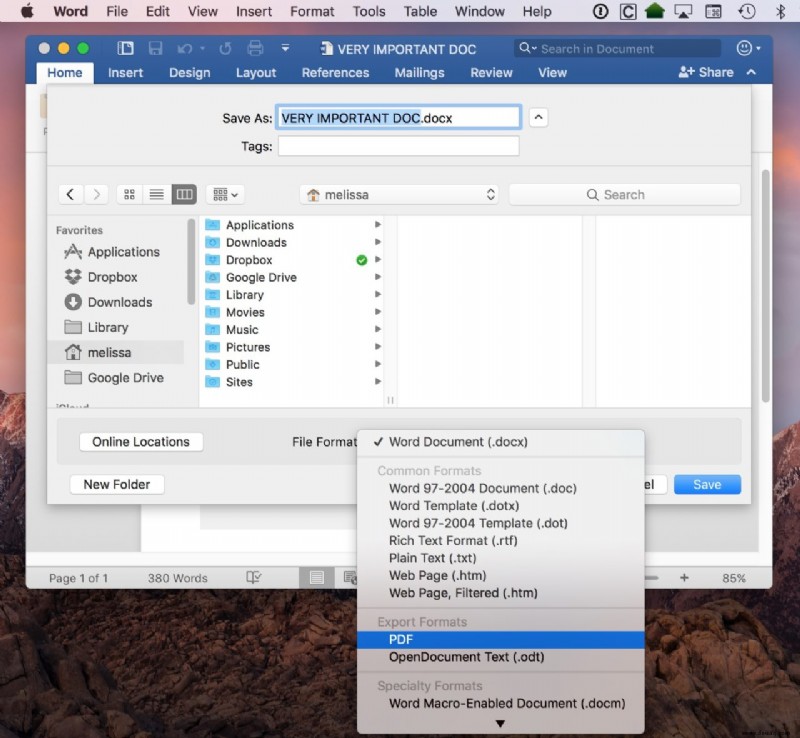Screen dimensions: 800x738
Task: Click the blue Save button
Action: click(x=707, y=484)
